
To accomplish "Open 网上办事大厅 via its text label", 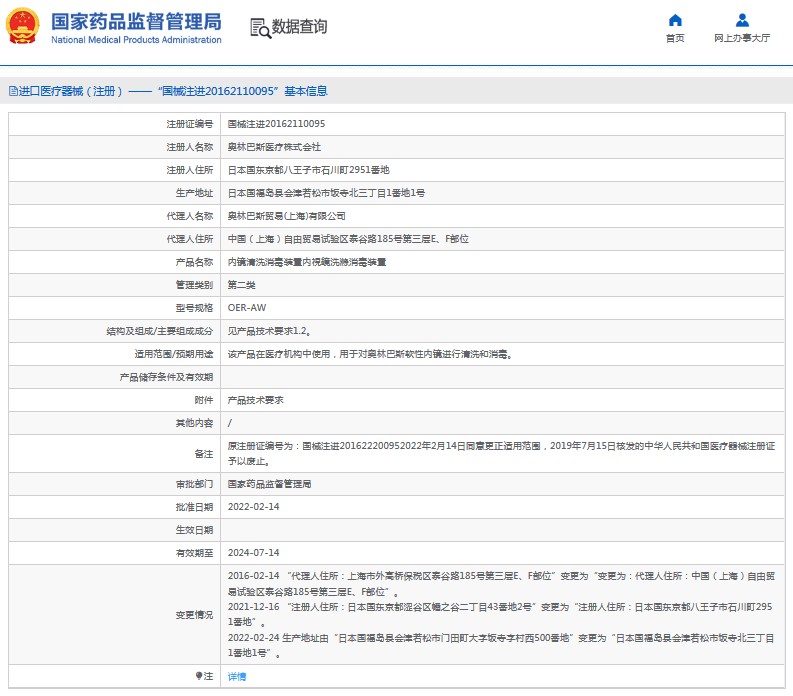I will tap(742, 38).
